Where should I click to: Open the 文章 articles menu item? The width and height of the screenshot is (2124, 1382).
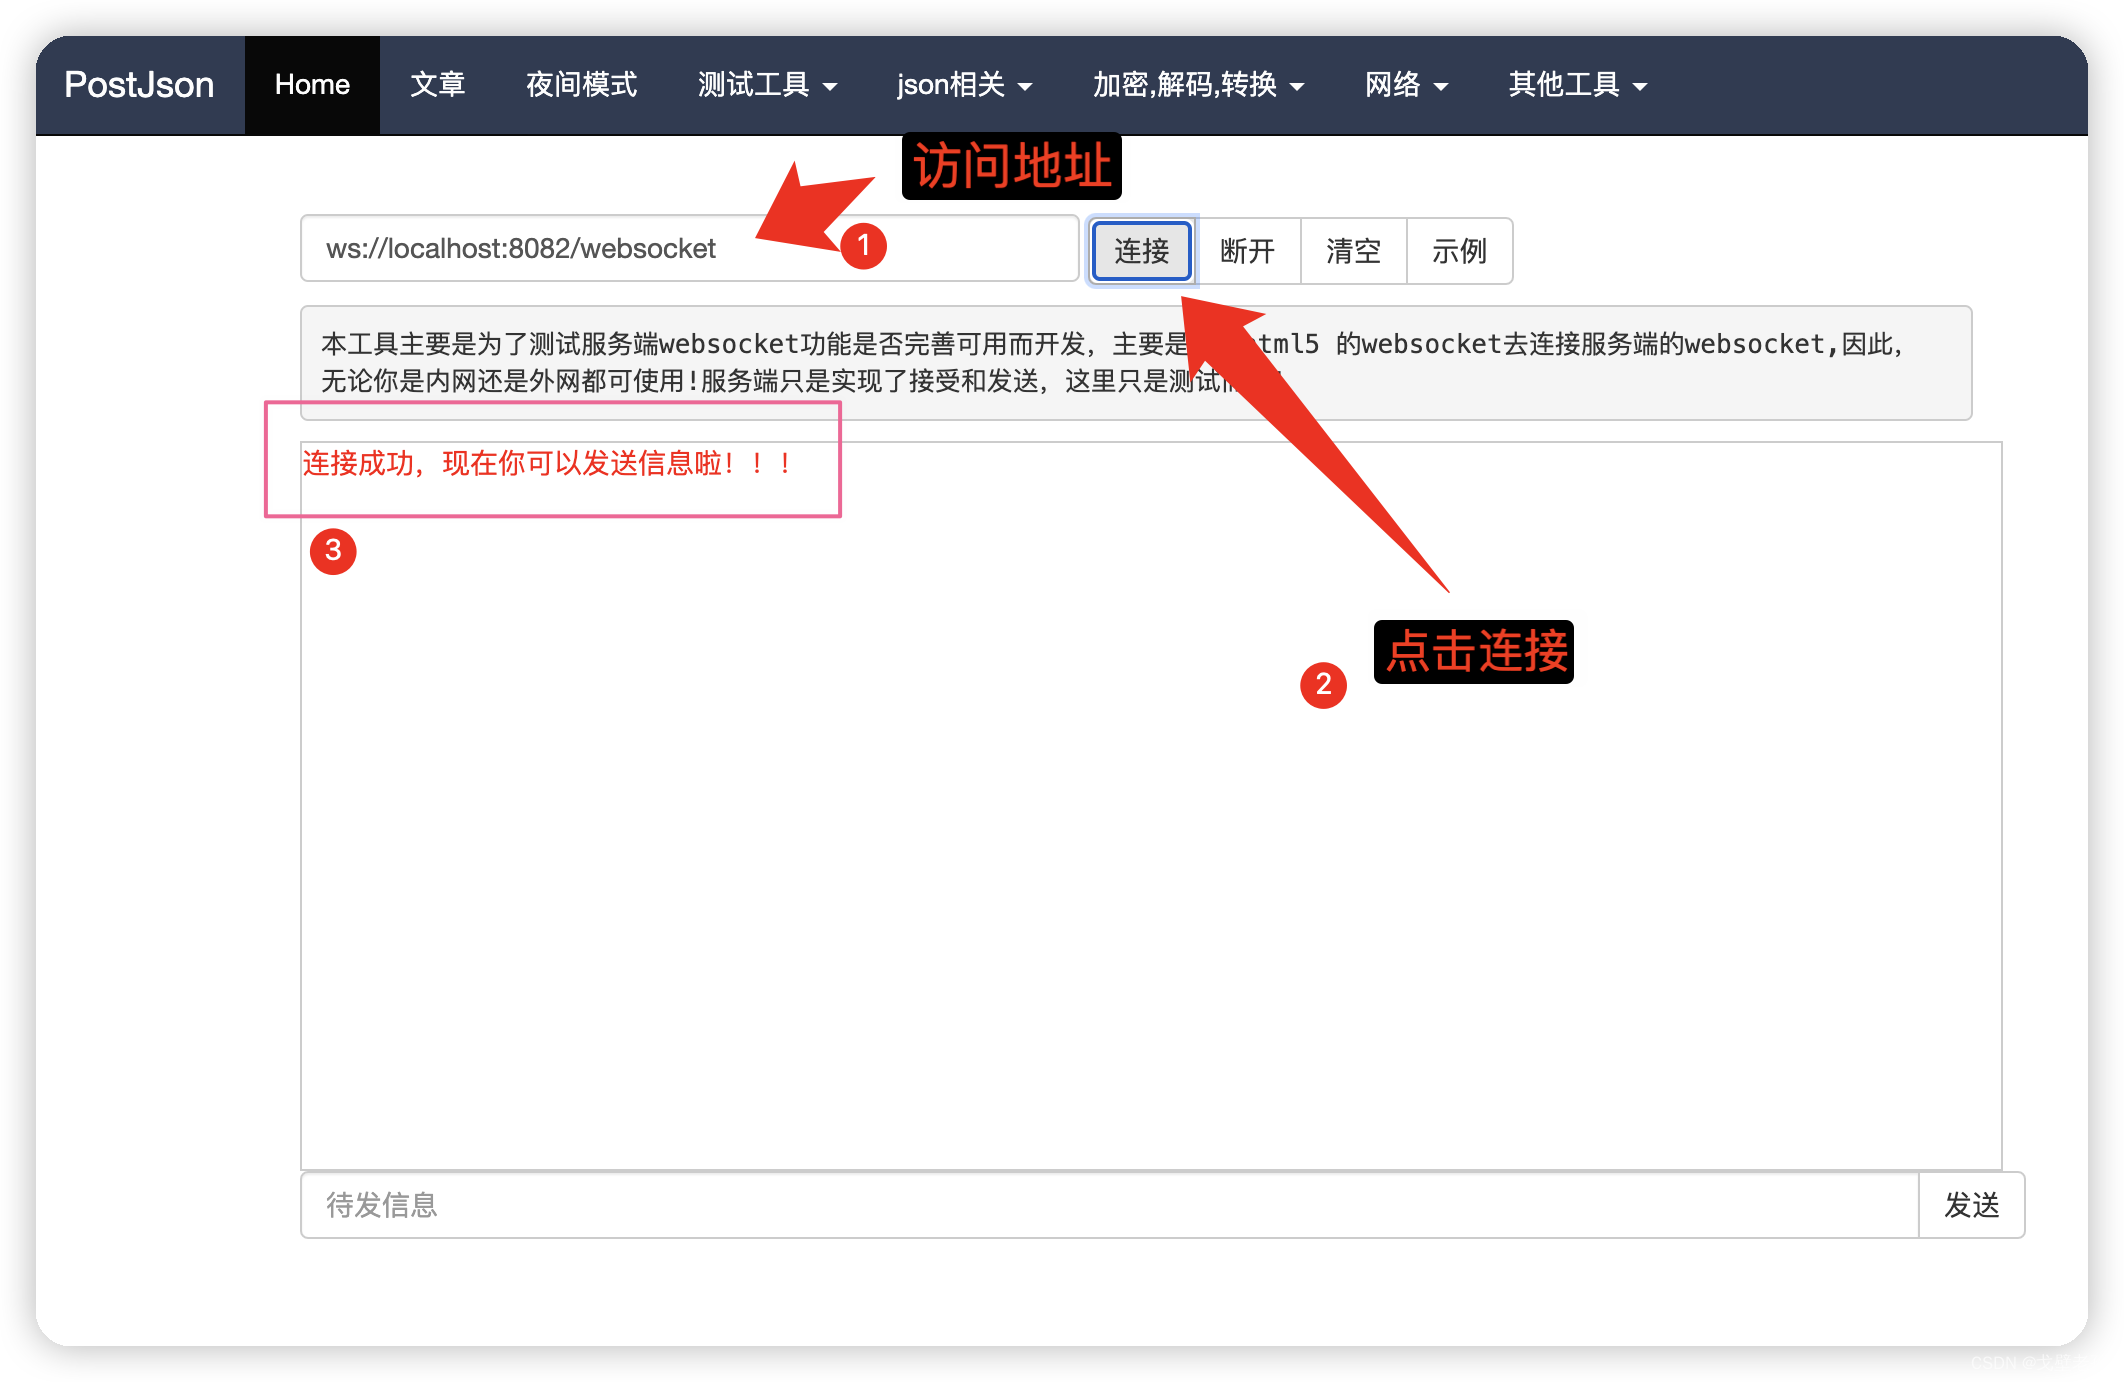tap(437, 85)
